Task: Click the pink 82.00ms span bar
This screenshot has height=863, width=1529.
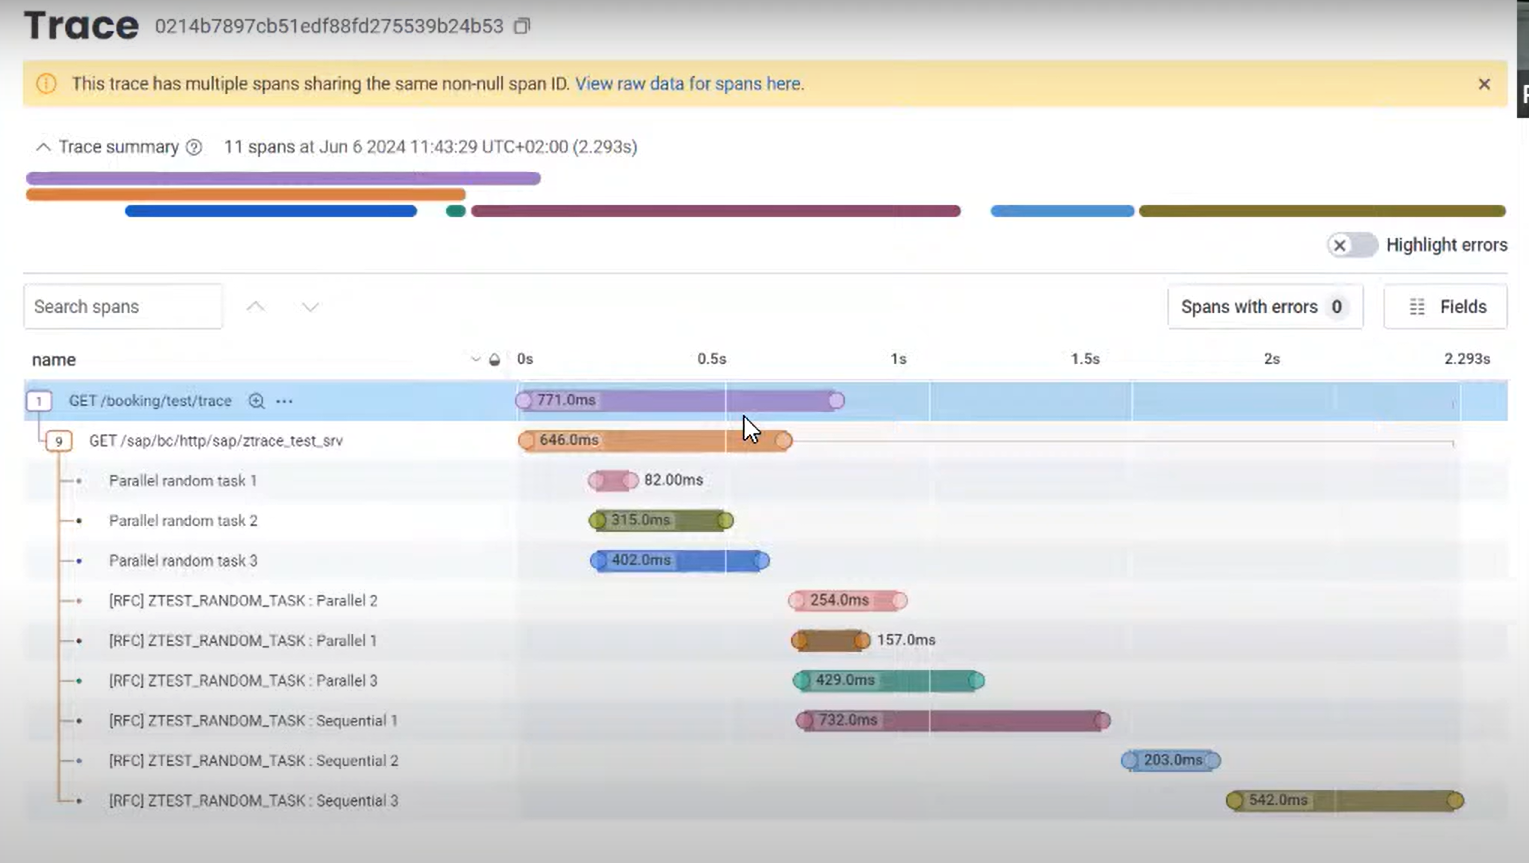Action: [x=613, y=480]
